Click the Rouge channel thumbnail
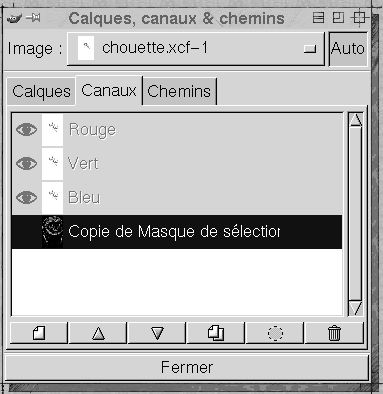The width and height of the screenshot is (383, 394). tap(52, 129)
